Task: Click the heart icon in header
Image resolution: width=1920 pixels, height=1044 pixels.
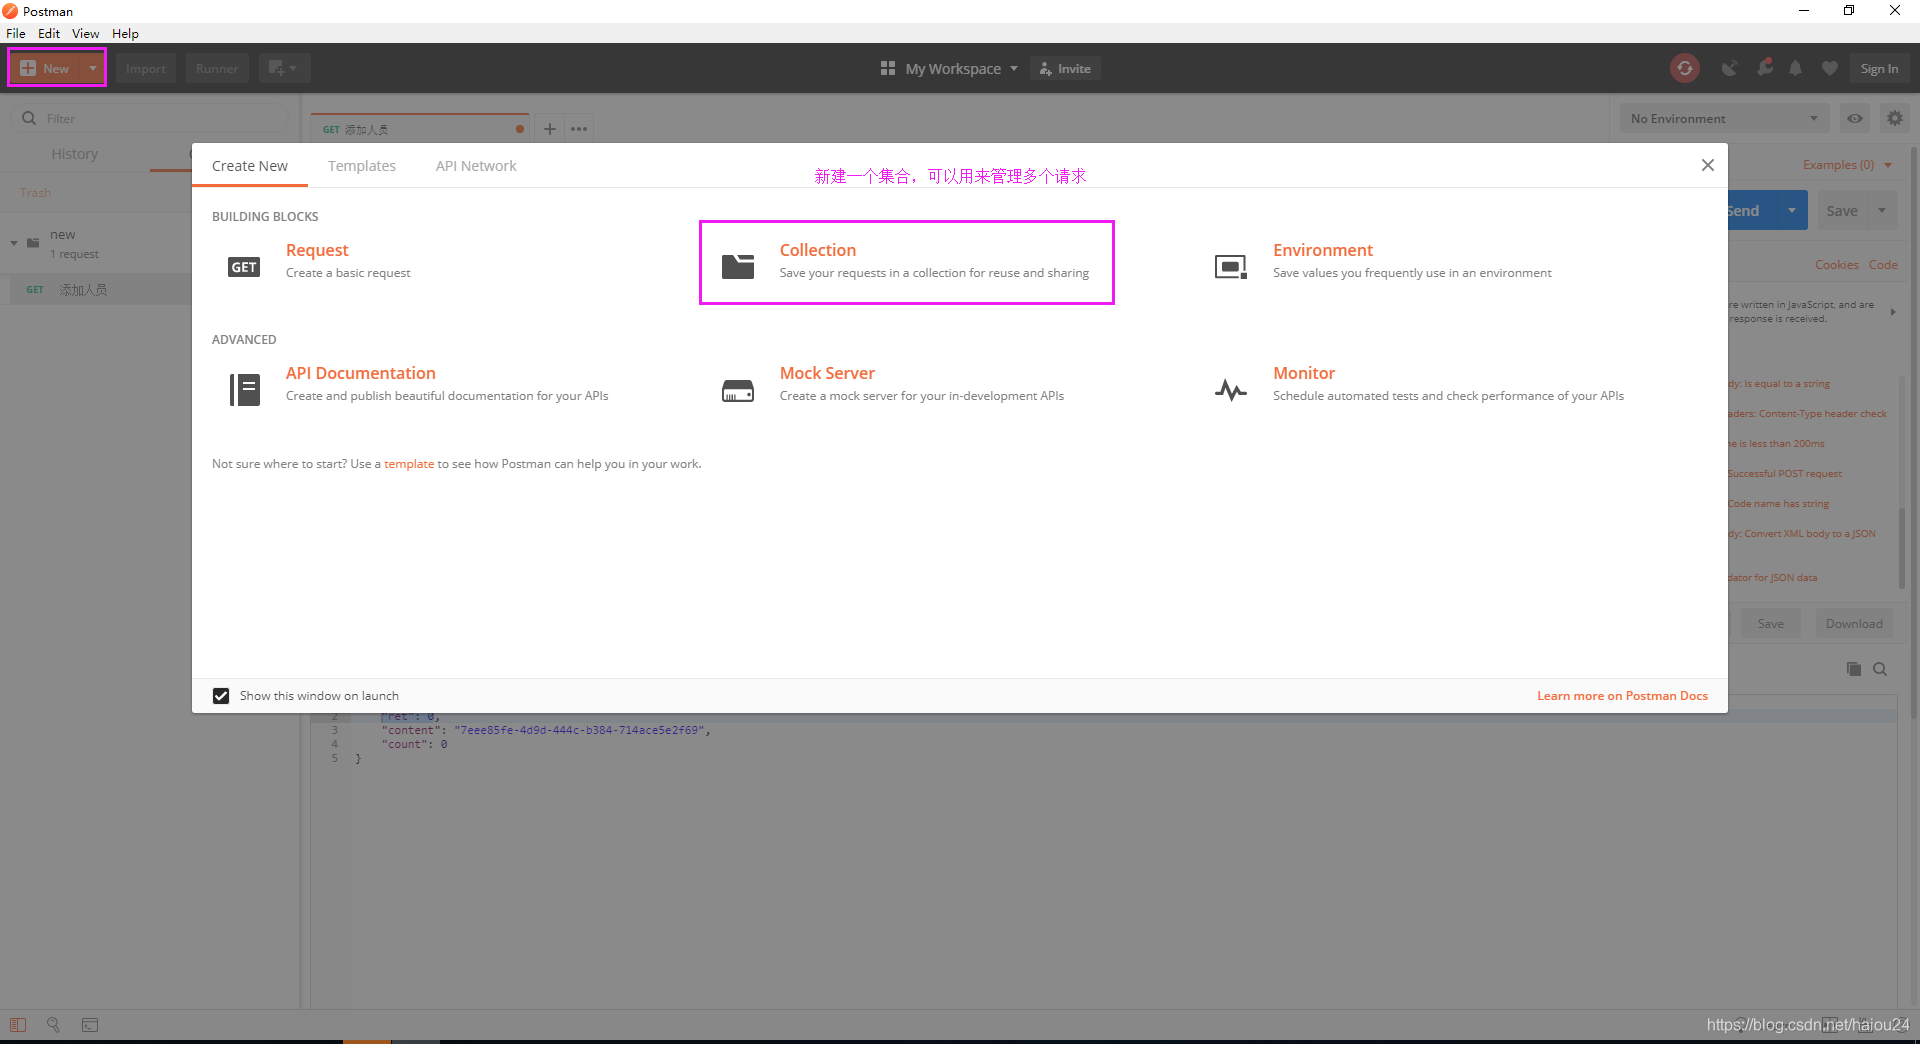Action: 1830,68
